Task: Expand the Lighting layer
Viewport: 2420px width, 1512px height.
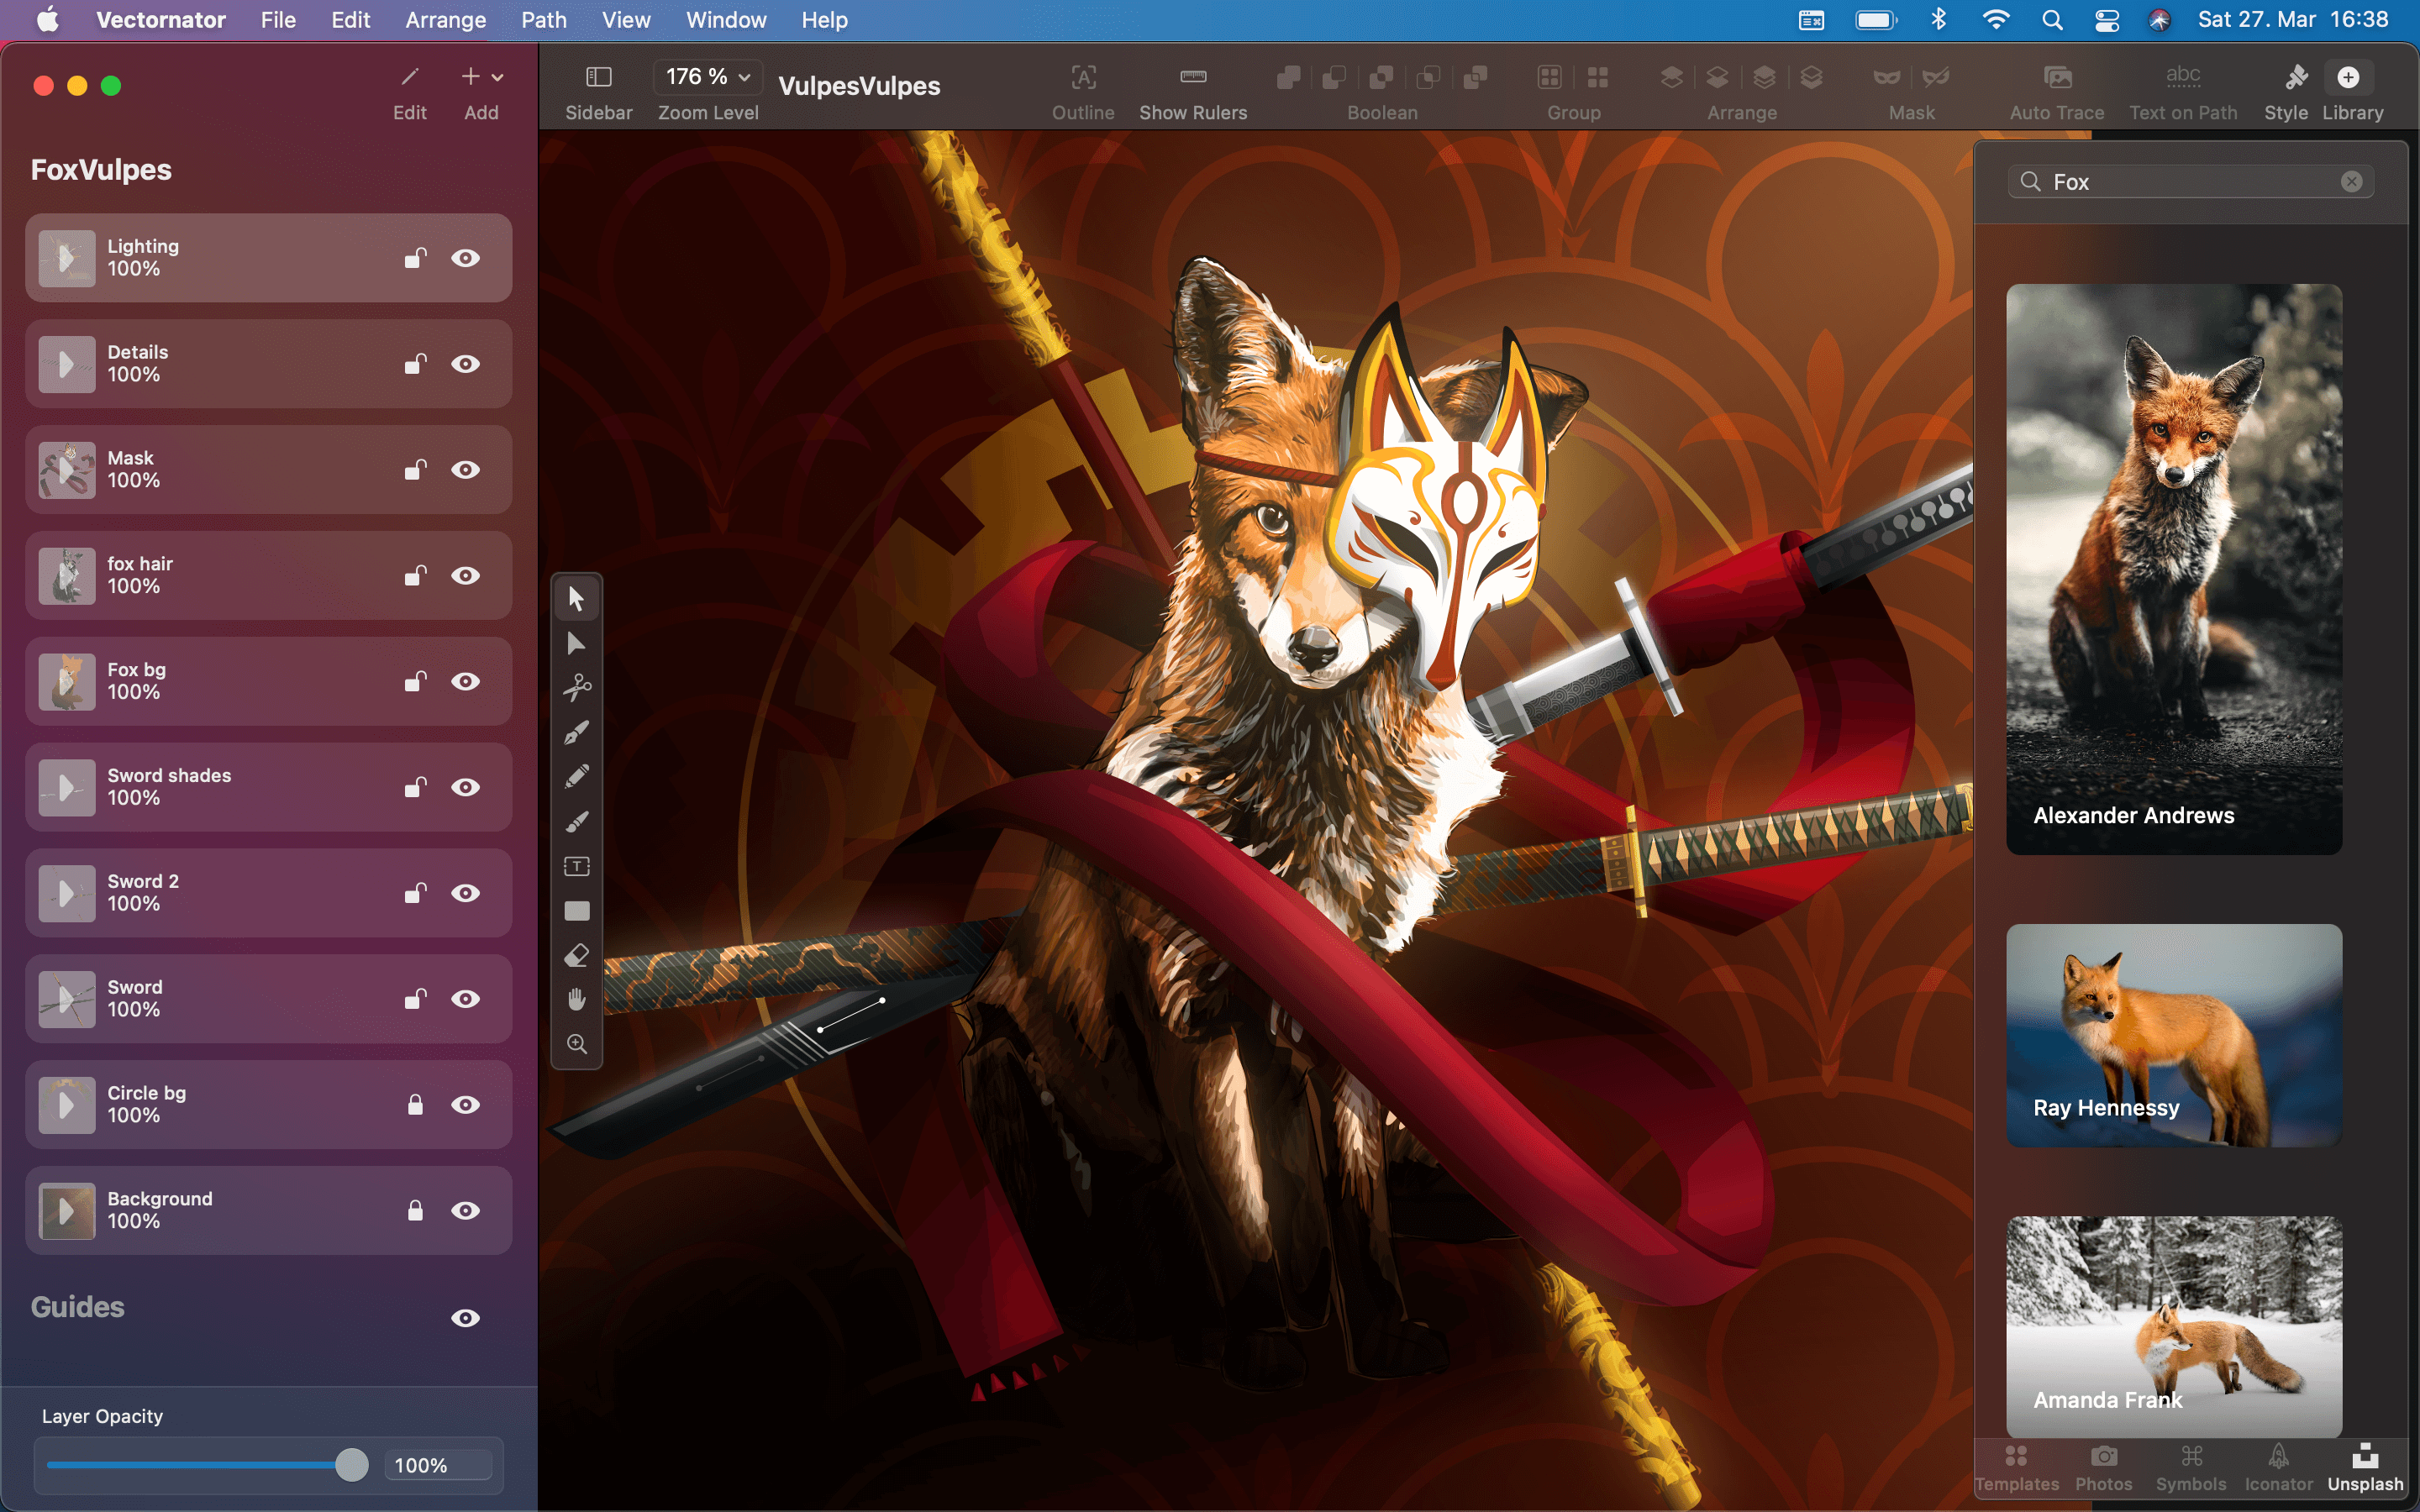Action: coord(66,258)
